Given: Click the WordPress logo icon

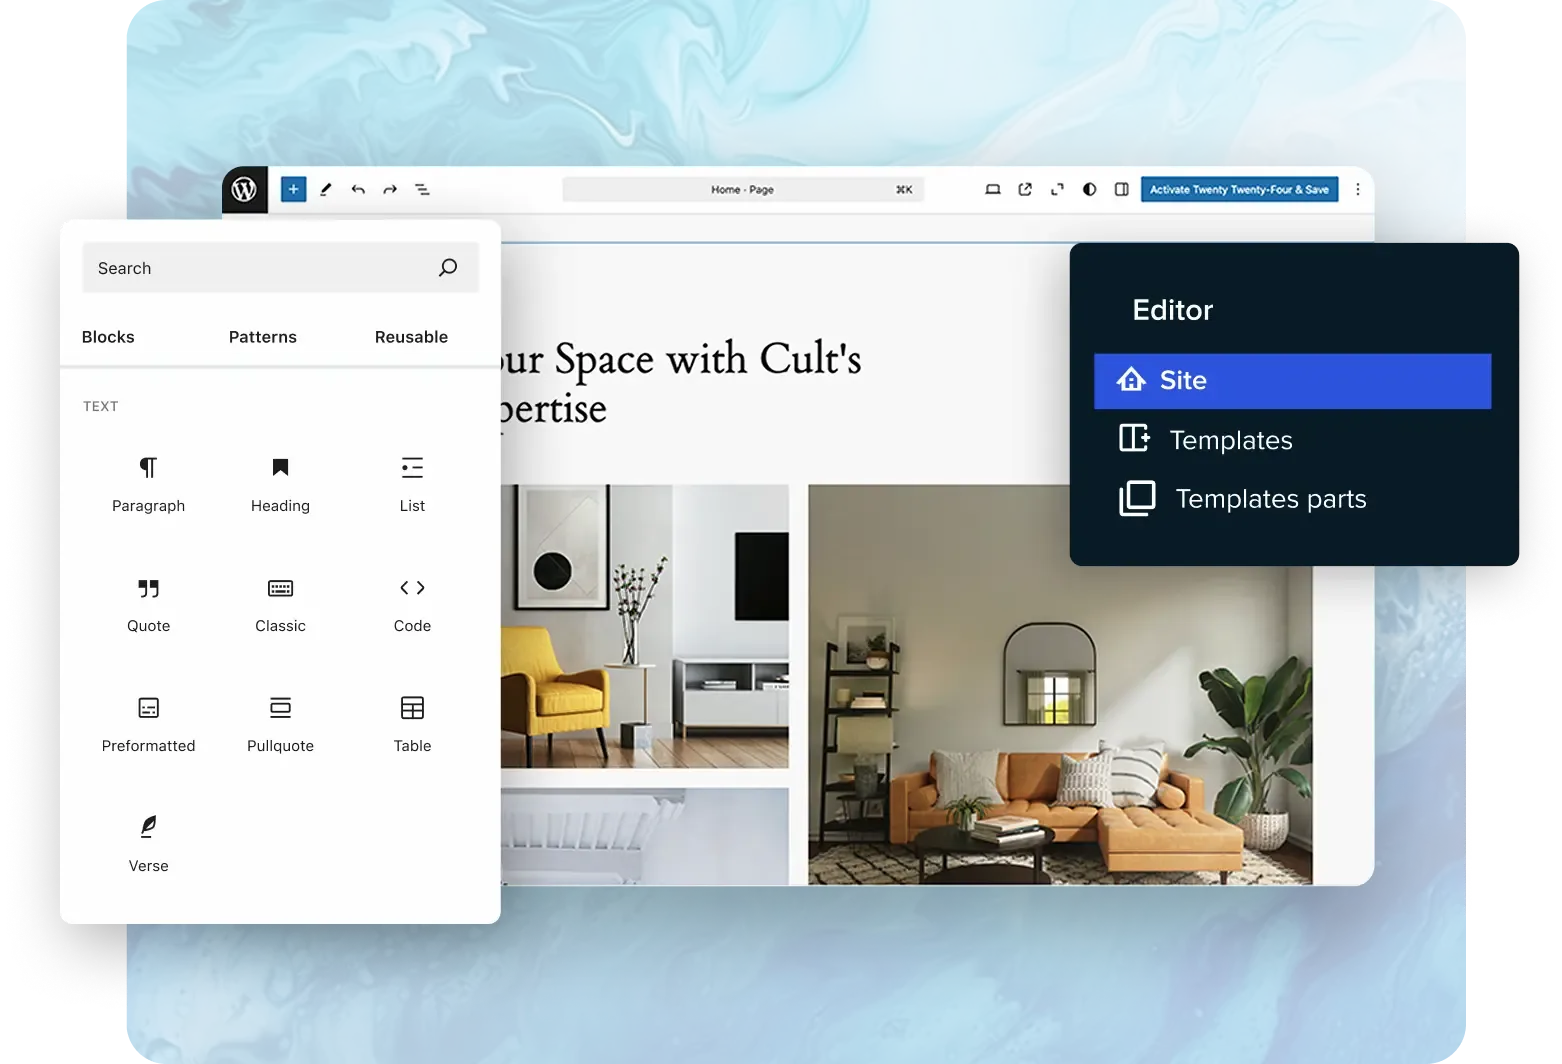Looking at the screenshot, I should click(x=244, y=189).
